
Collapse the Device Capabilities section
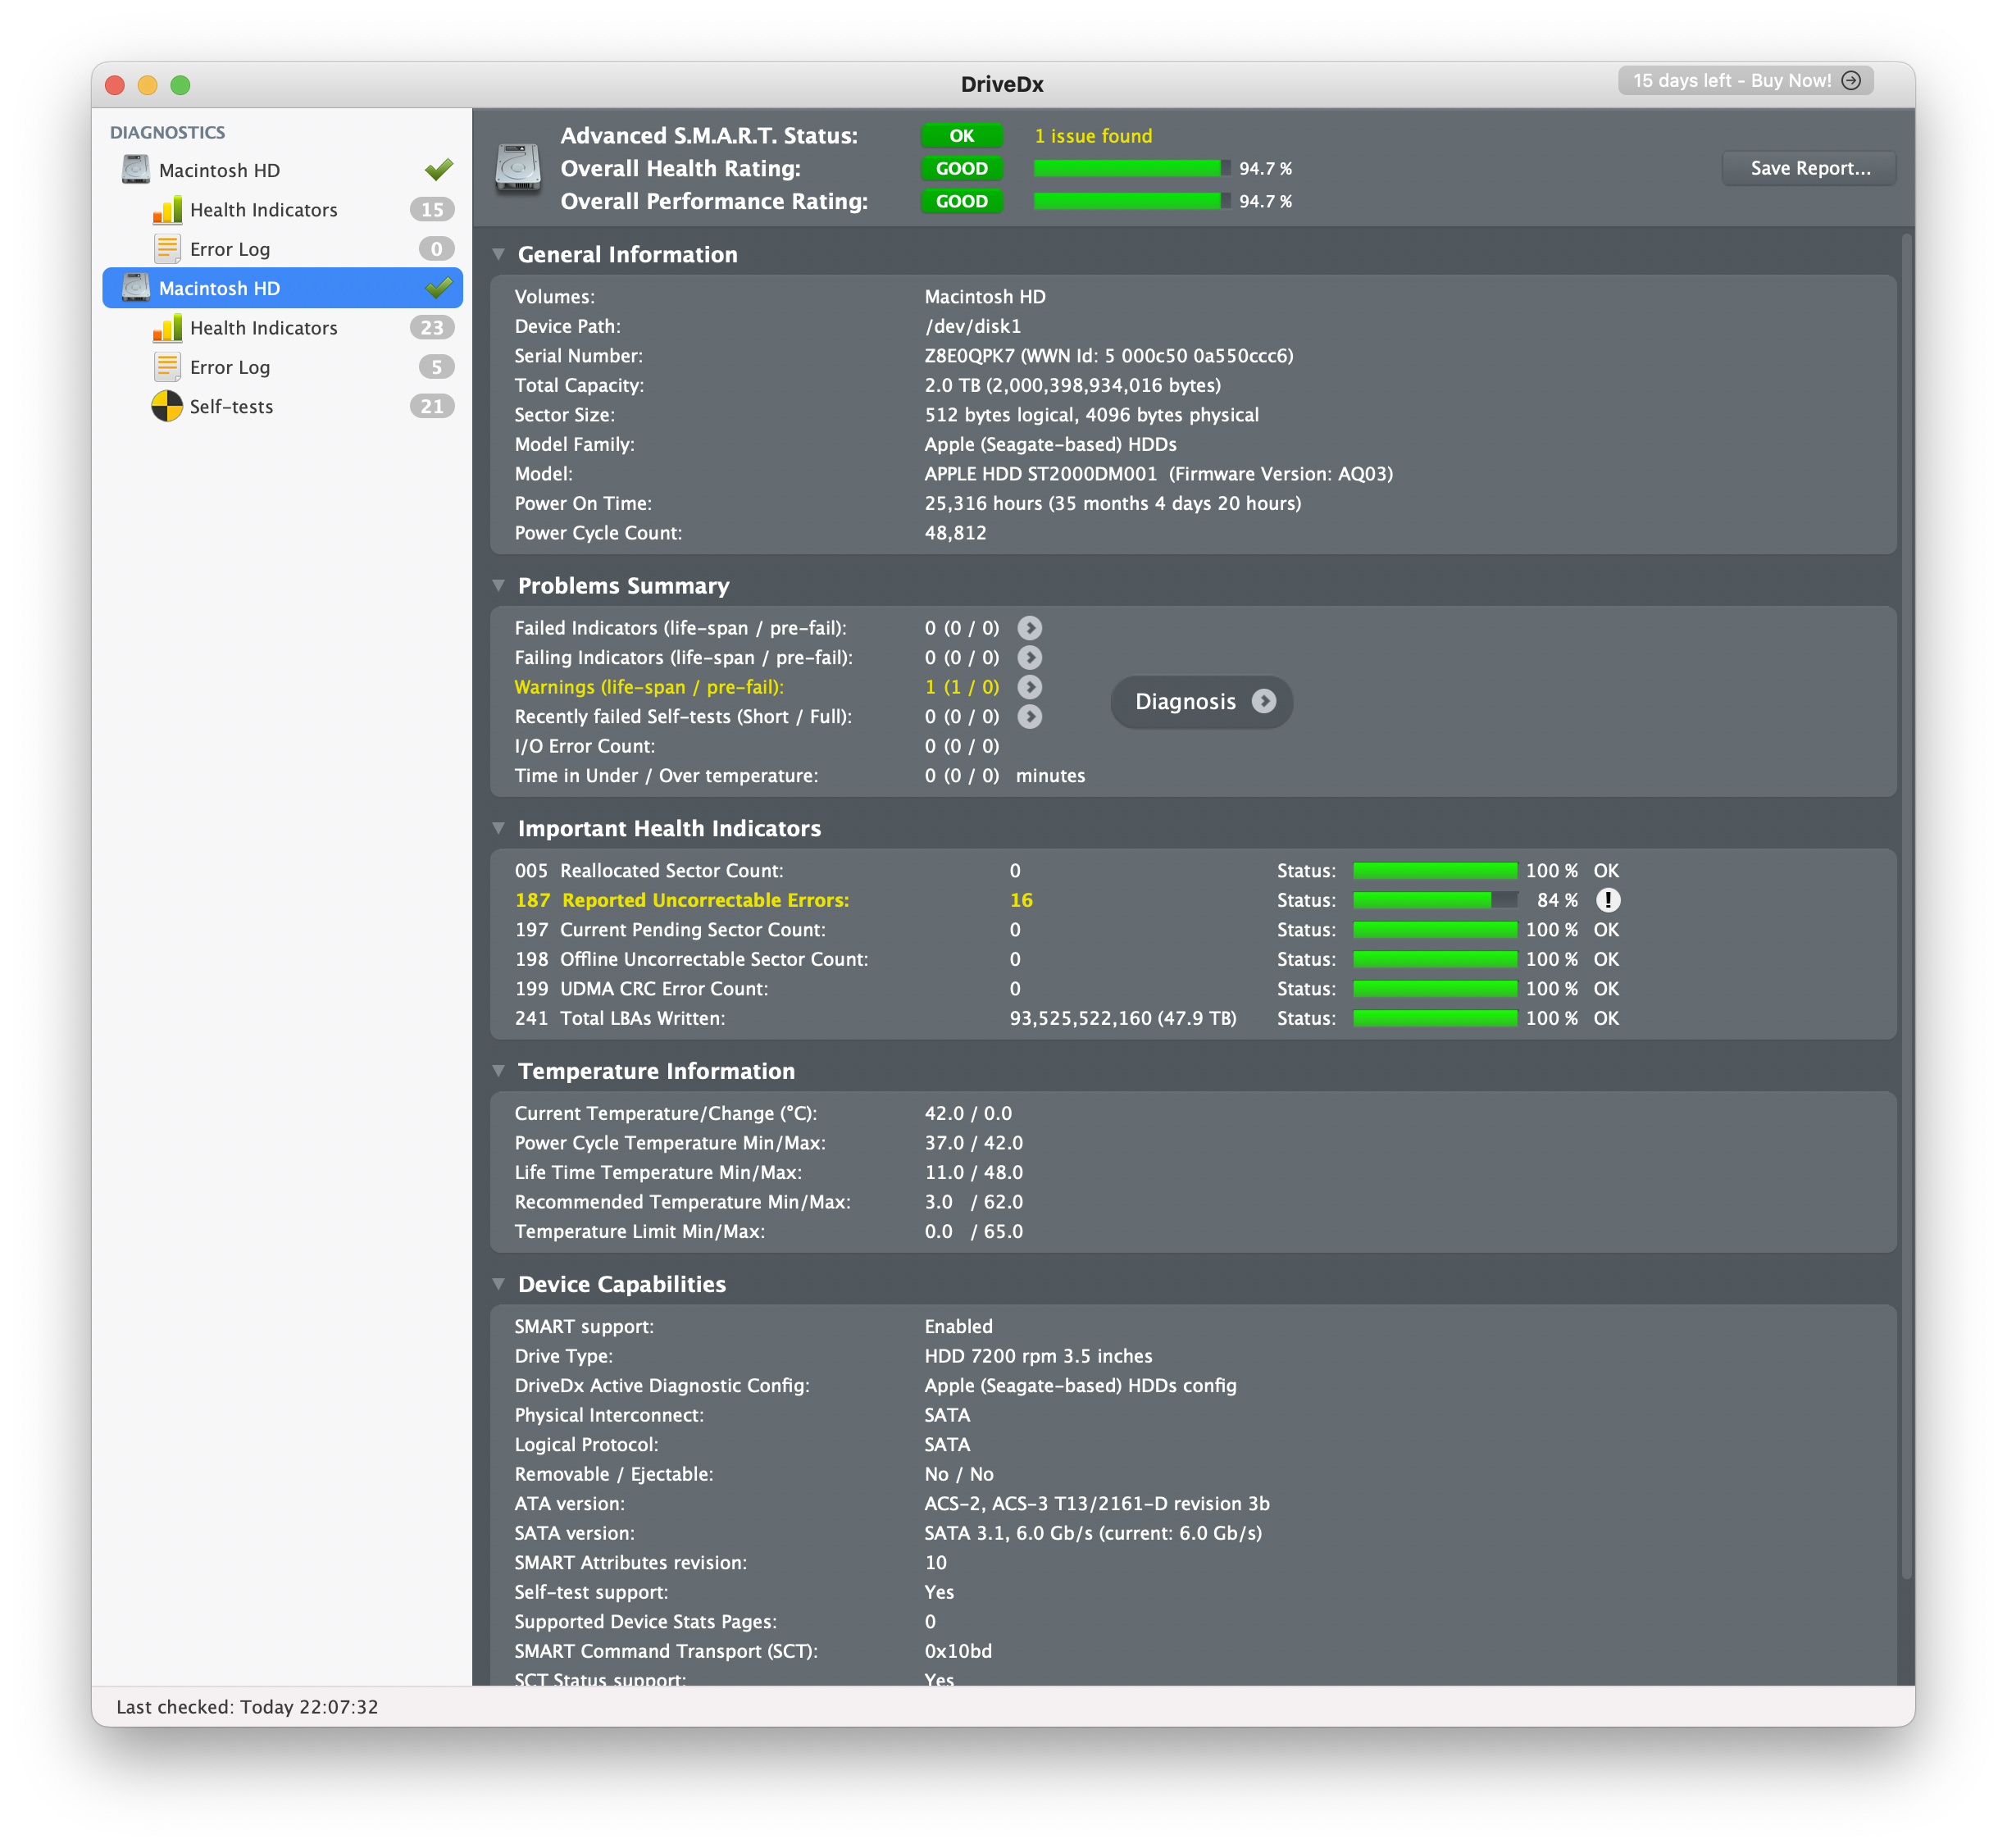500,1283
